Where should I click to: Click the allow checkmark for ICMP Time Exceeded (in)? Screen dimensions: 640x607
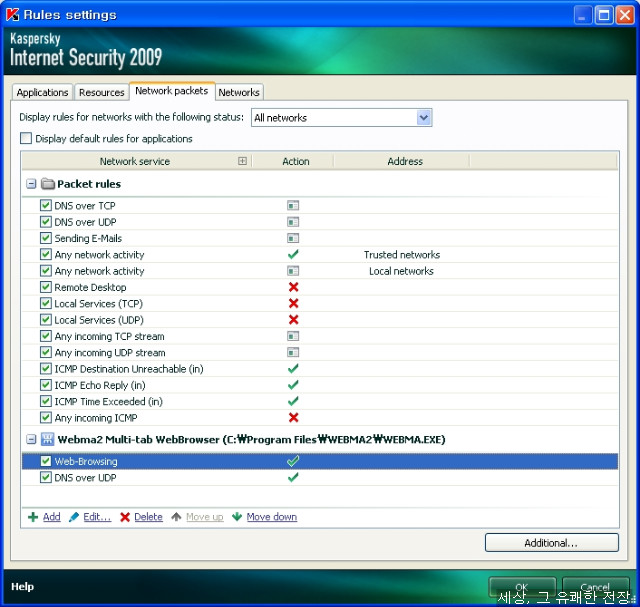(x=293, y=401)
